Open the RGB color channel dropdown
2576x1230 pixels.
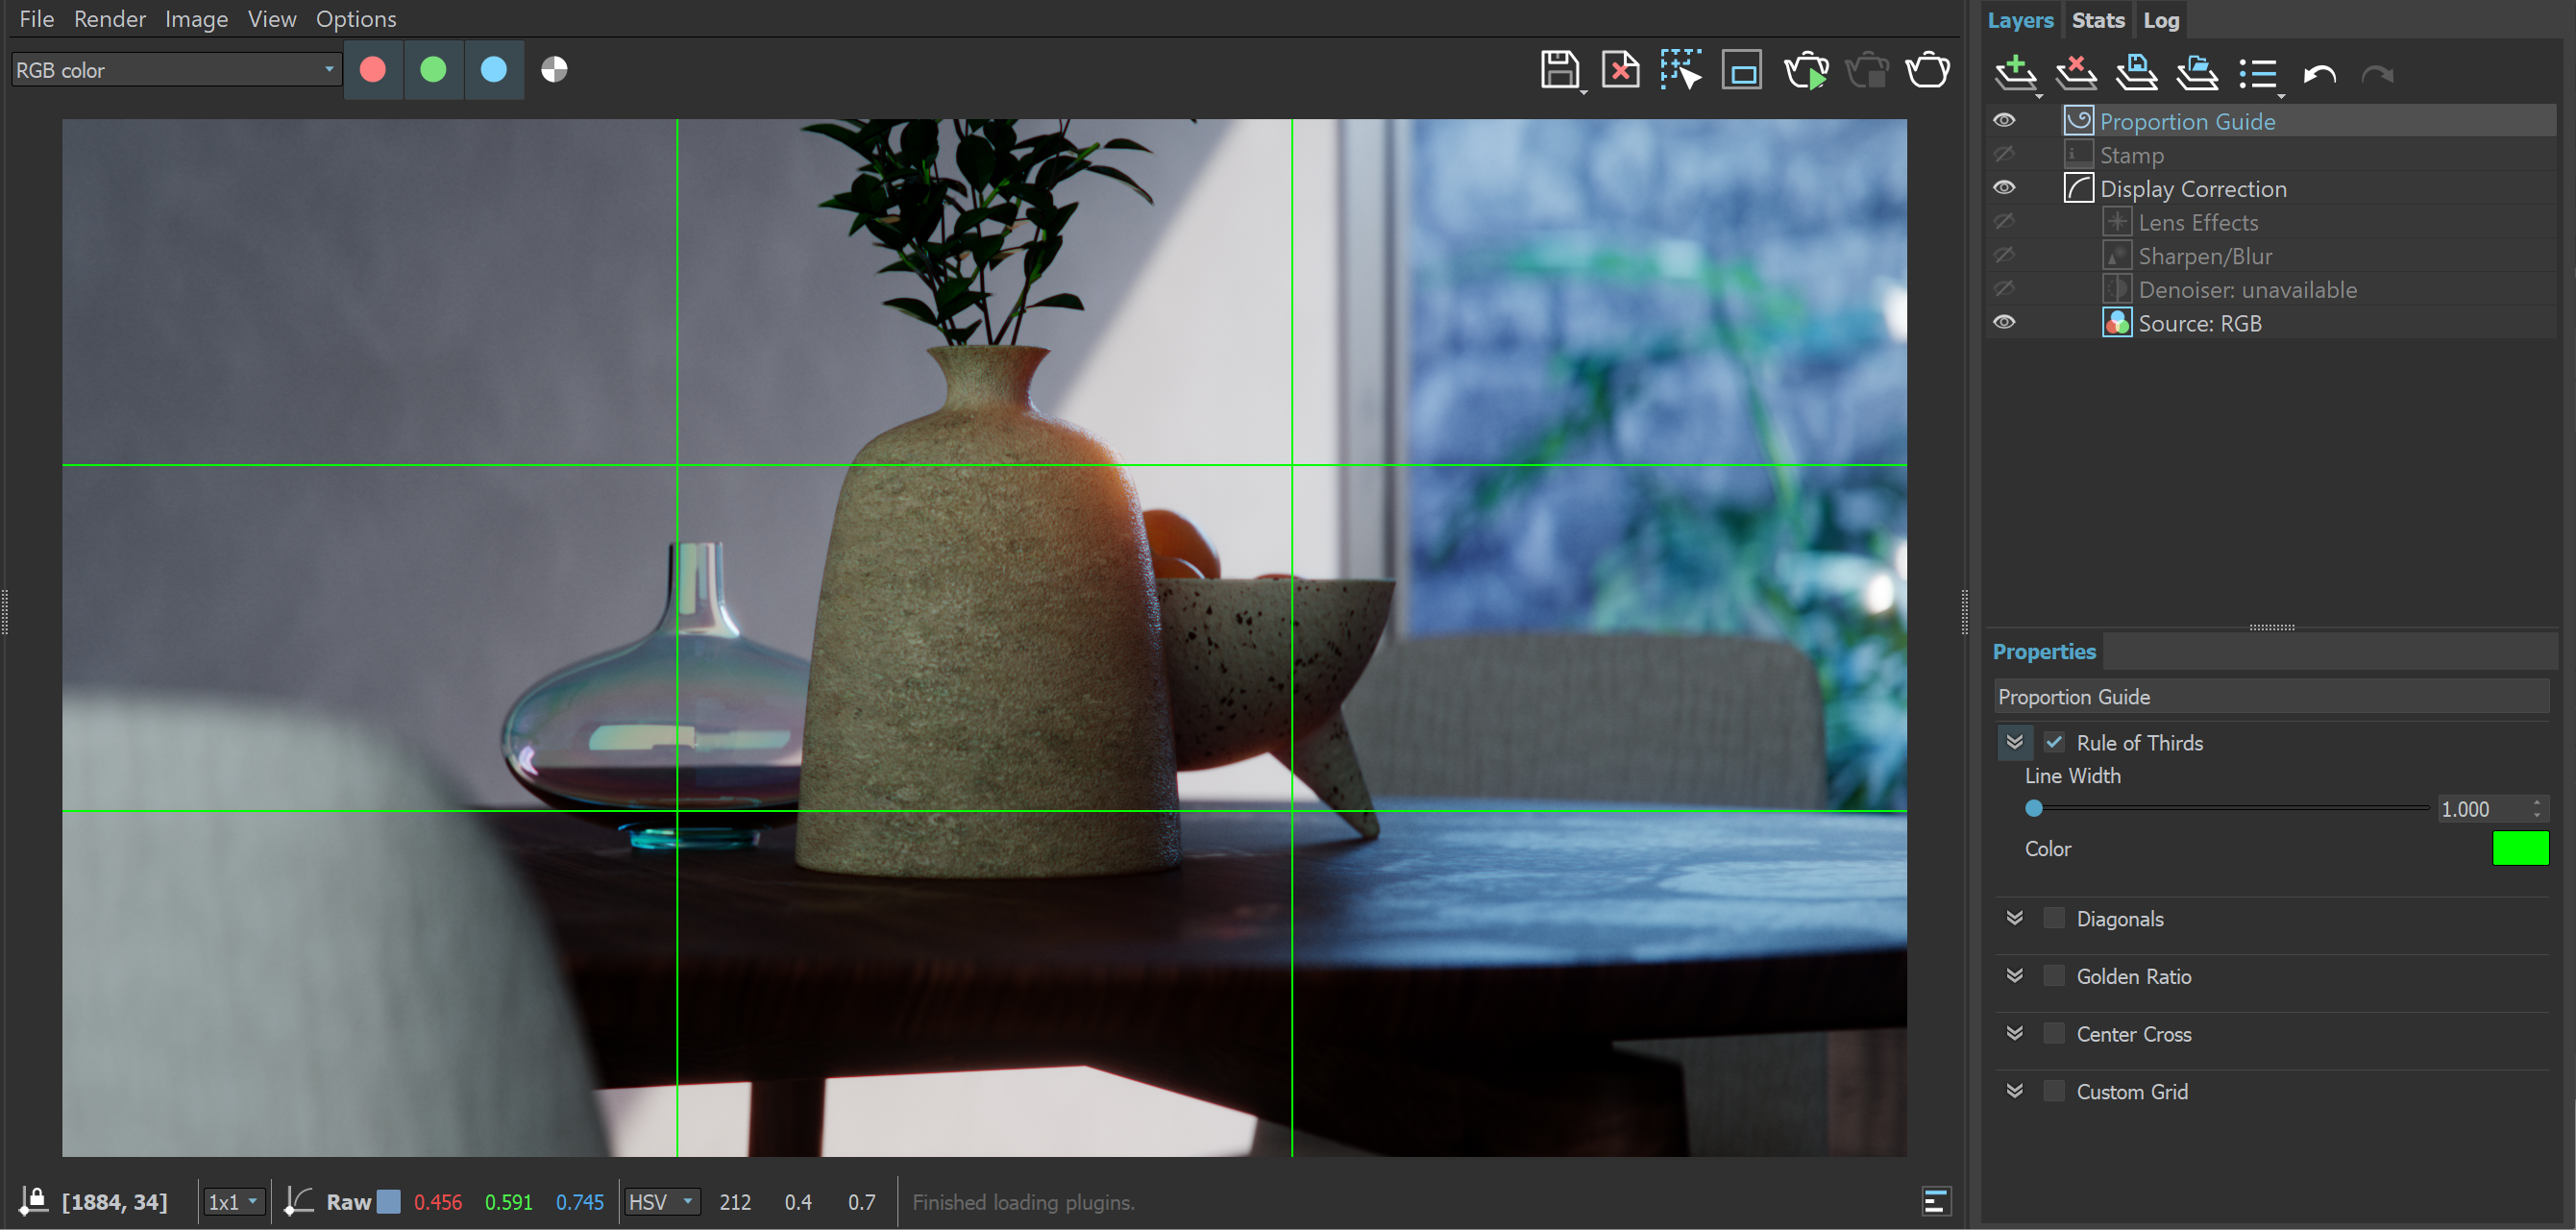pyautogui.click(x=176, y=70)
